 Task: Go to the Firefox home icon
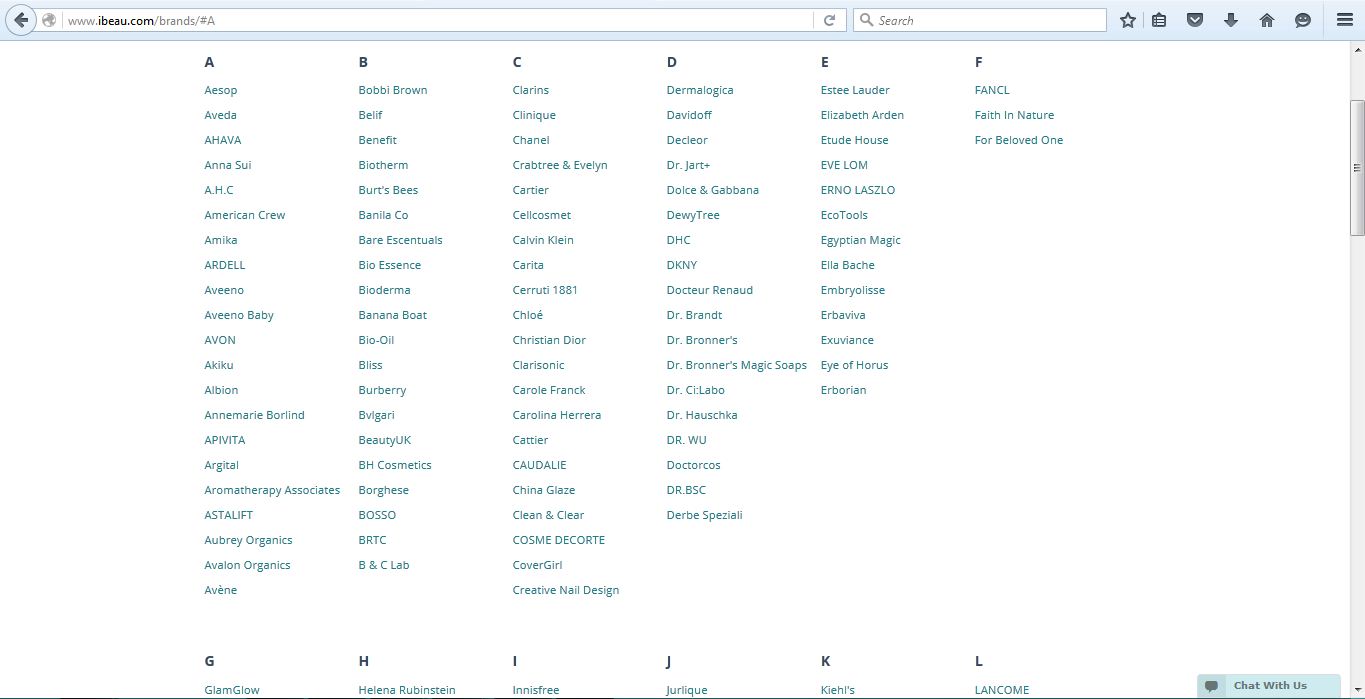coord(1267,20)
